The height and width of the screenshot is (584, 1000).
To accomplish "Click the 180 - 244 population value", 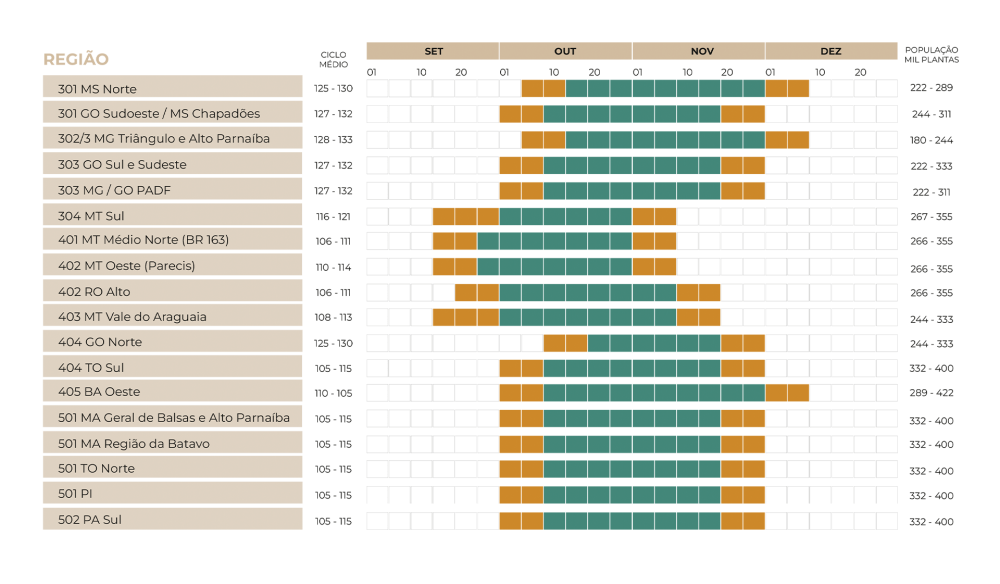I will 932,140.
